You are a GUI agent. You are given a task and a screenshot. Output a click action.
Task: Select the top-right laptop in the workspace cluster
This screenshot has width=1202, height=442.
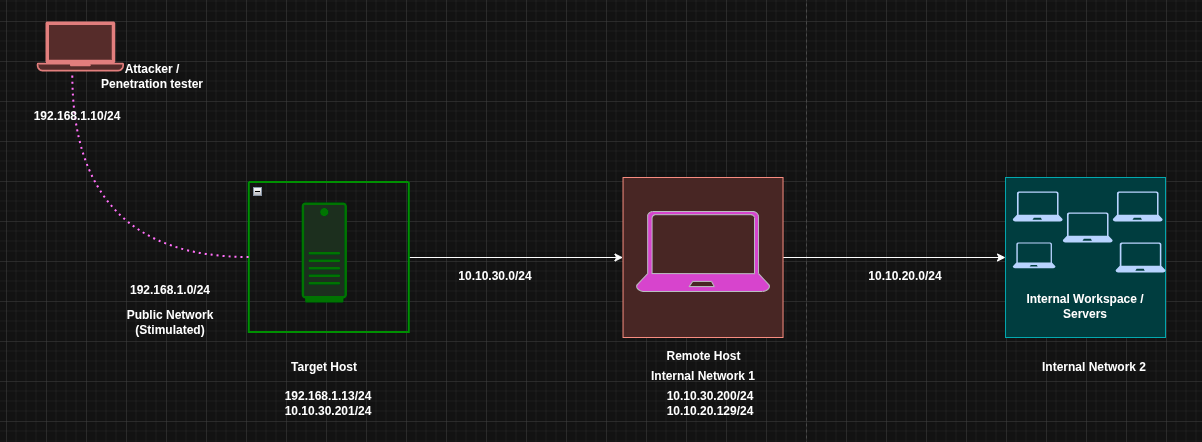tap(1137, 206)
